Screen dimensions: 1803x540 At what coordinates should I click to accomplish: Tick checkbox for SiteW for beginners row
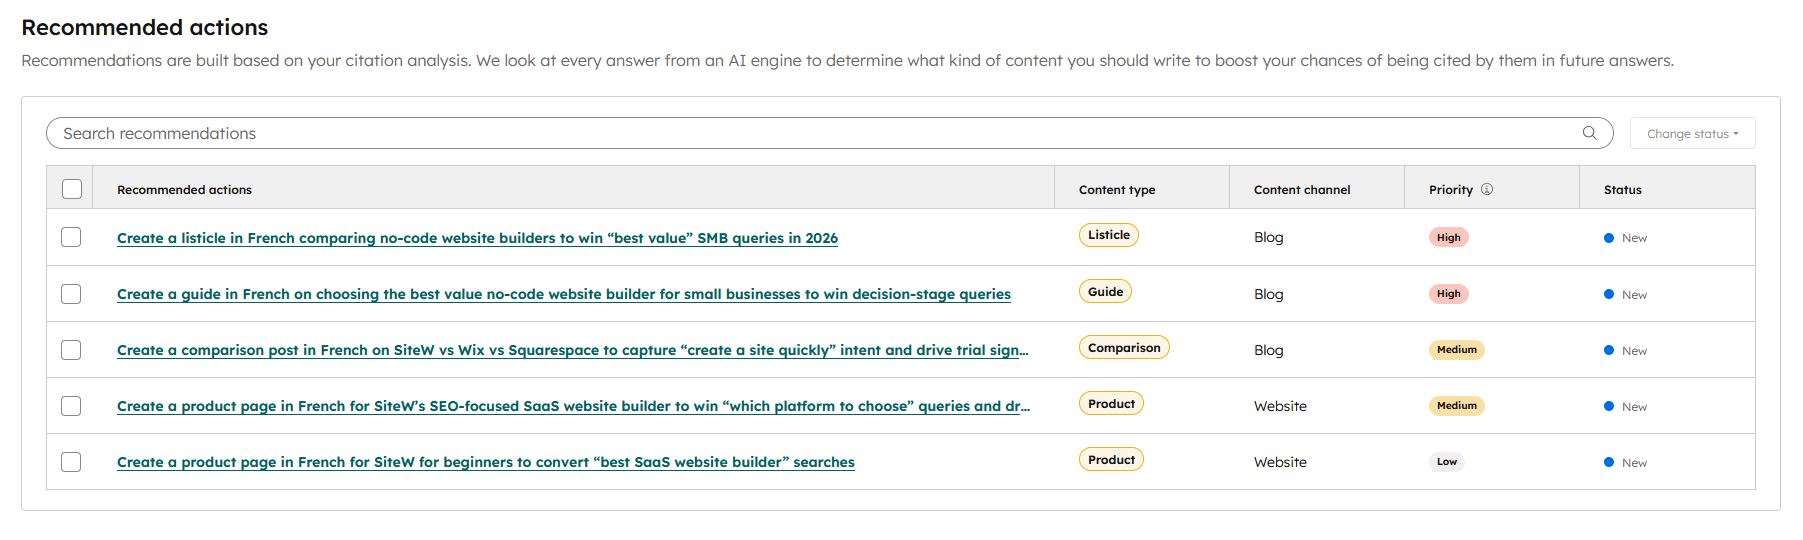point(71,462)
